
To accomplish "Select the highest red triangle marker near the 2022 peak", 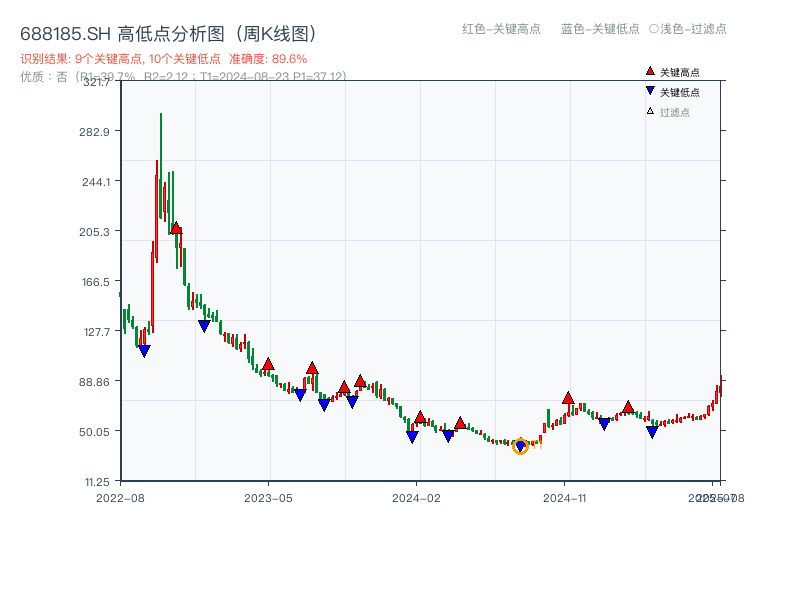I will 176,227.
